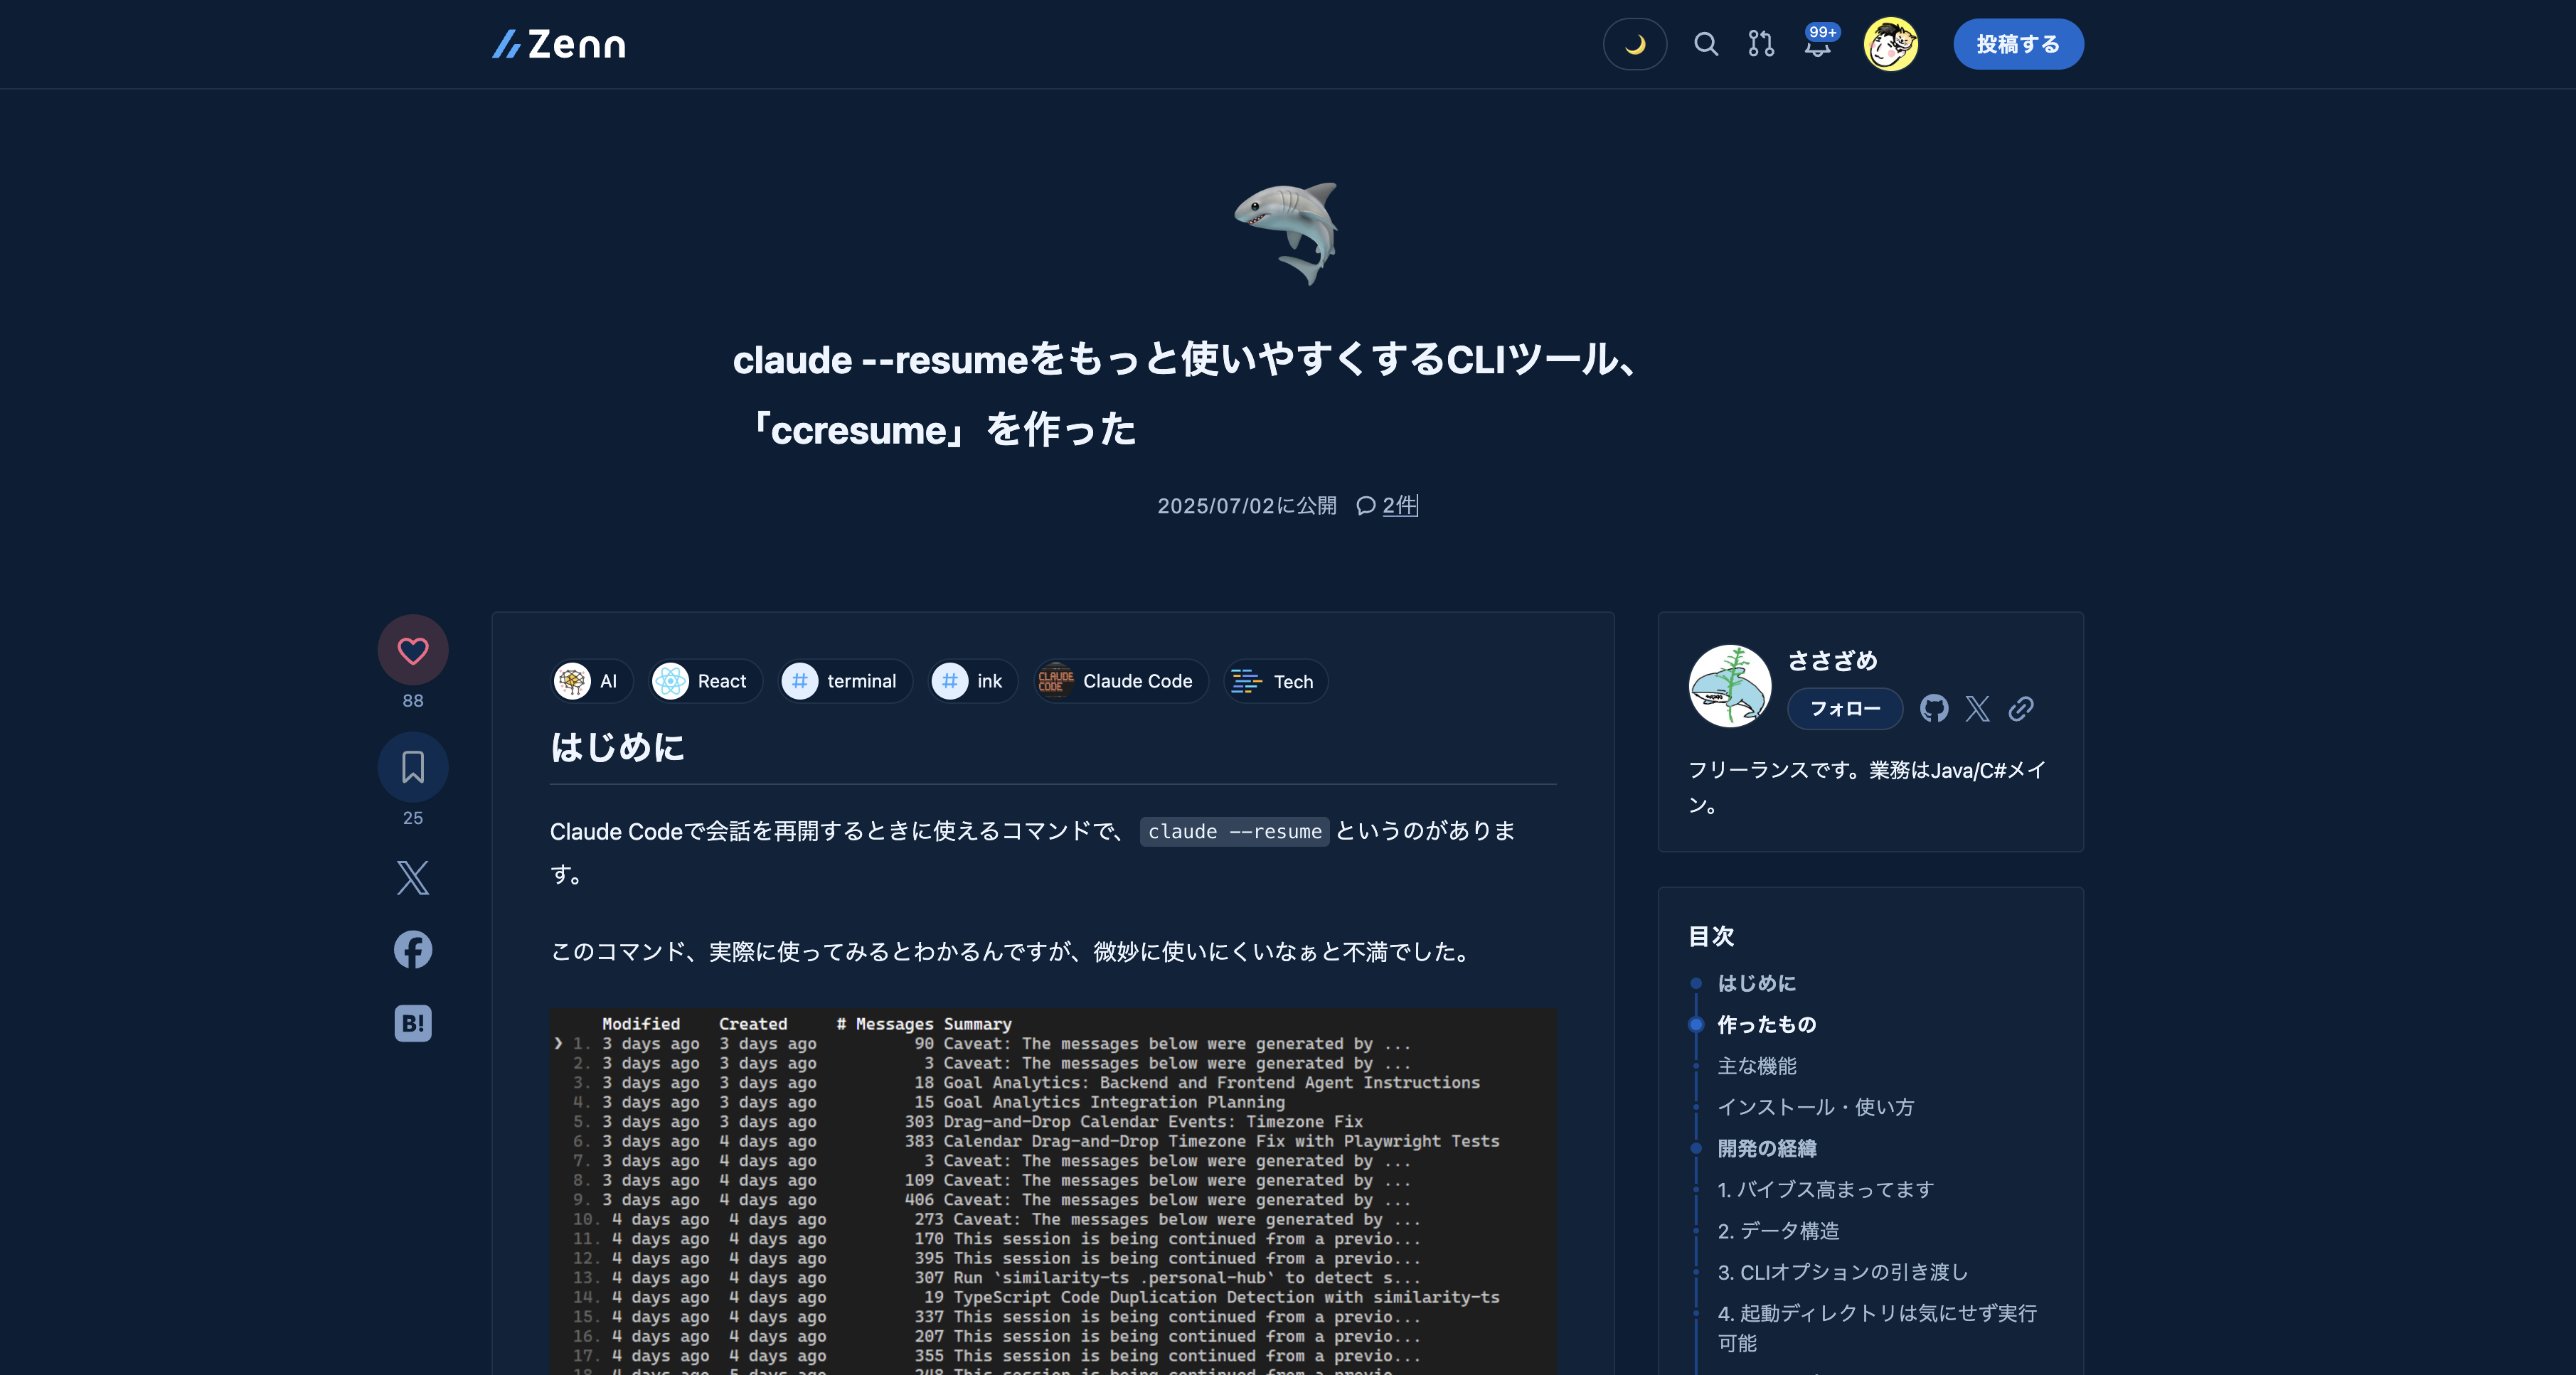Image resolution: width=2576 pixels, height=1375 pixels.
Task: Open the author's website link icon
Action: (2021, 709)
